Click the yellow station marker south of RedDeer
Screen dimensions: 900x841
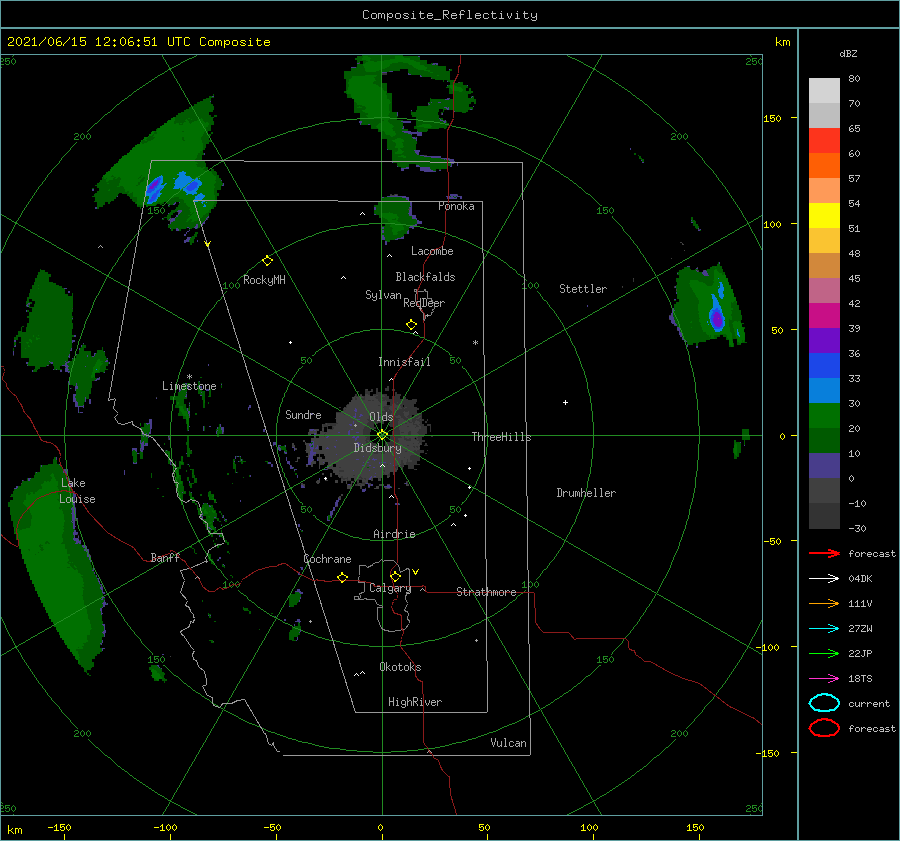pos(411,325)
